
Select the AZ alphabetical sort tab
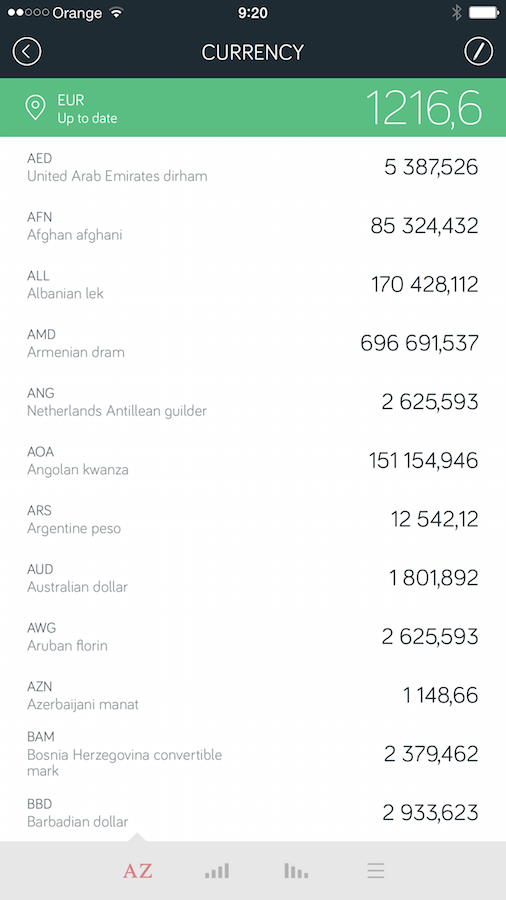coord(138,871)
